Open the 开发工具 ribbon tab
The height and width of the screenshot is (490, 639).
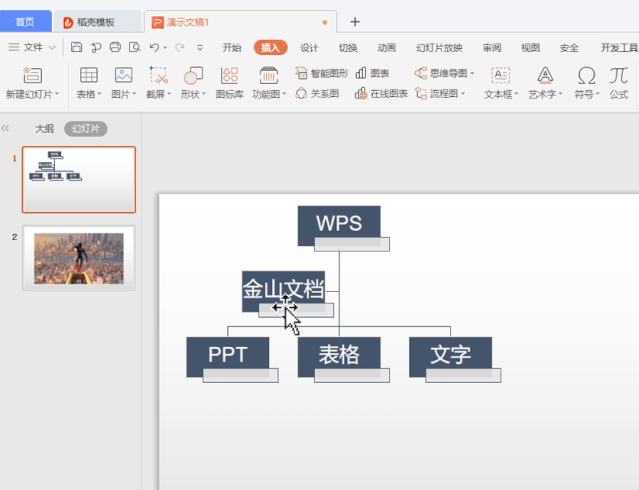pyautogui.click(x=619, y=48)
